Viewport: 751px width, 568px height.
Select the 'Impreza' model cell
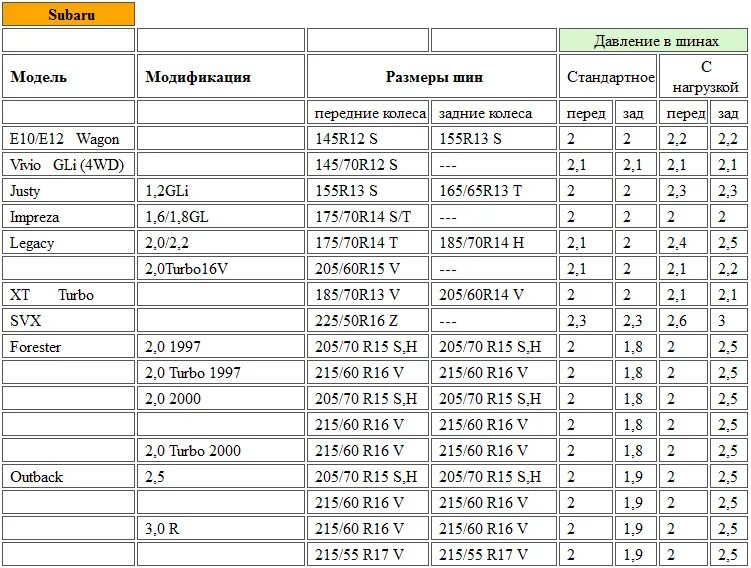click(68, 217)
